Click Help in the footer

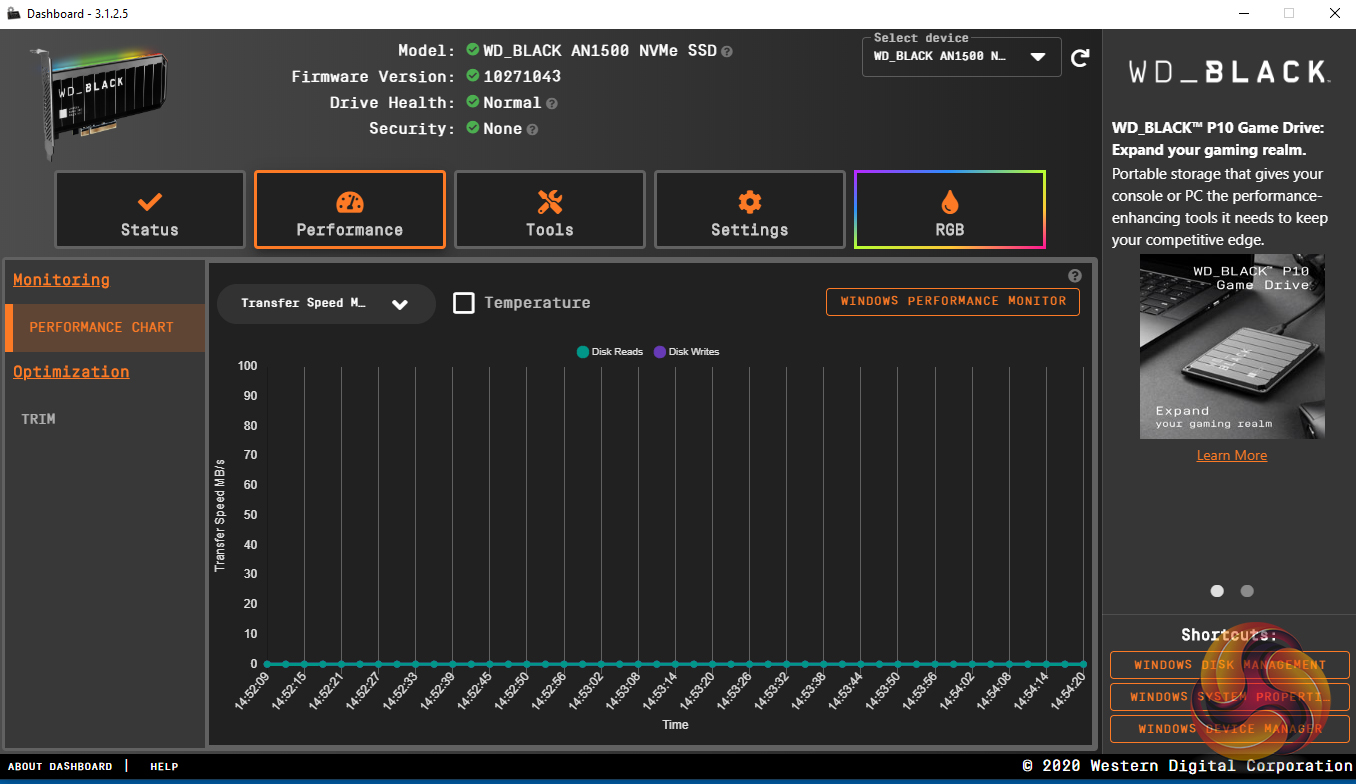(x=164, y=767)
